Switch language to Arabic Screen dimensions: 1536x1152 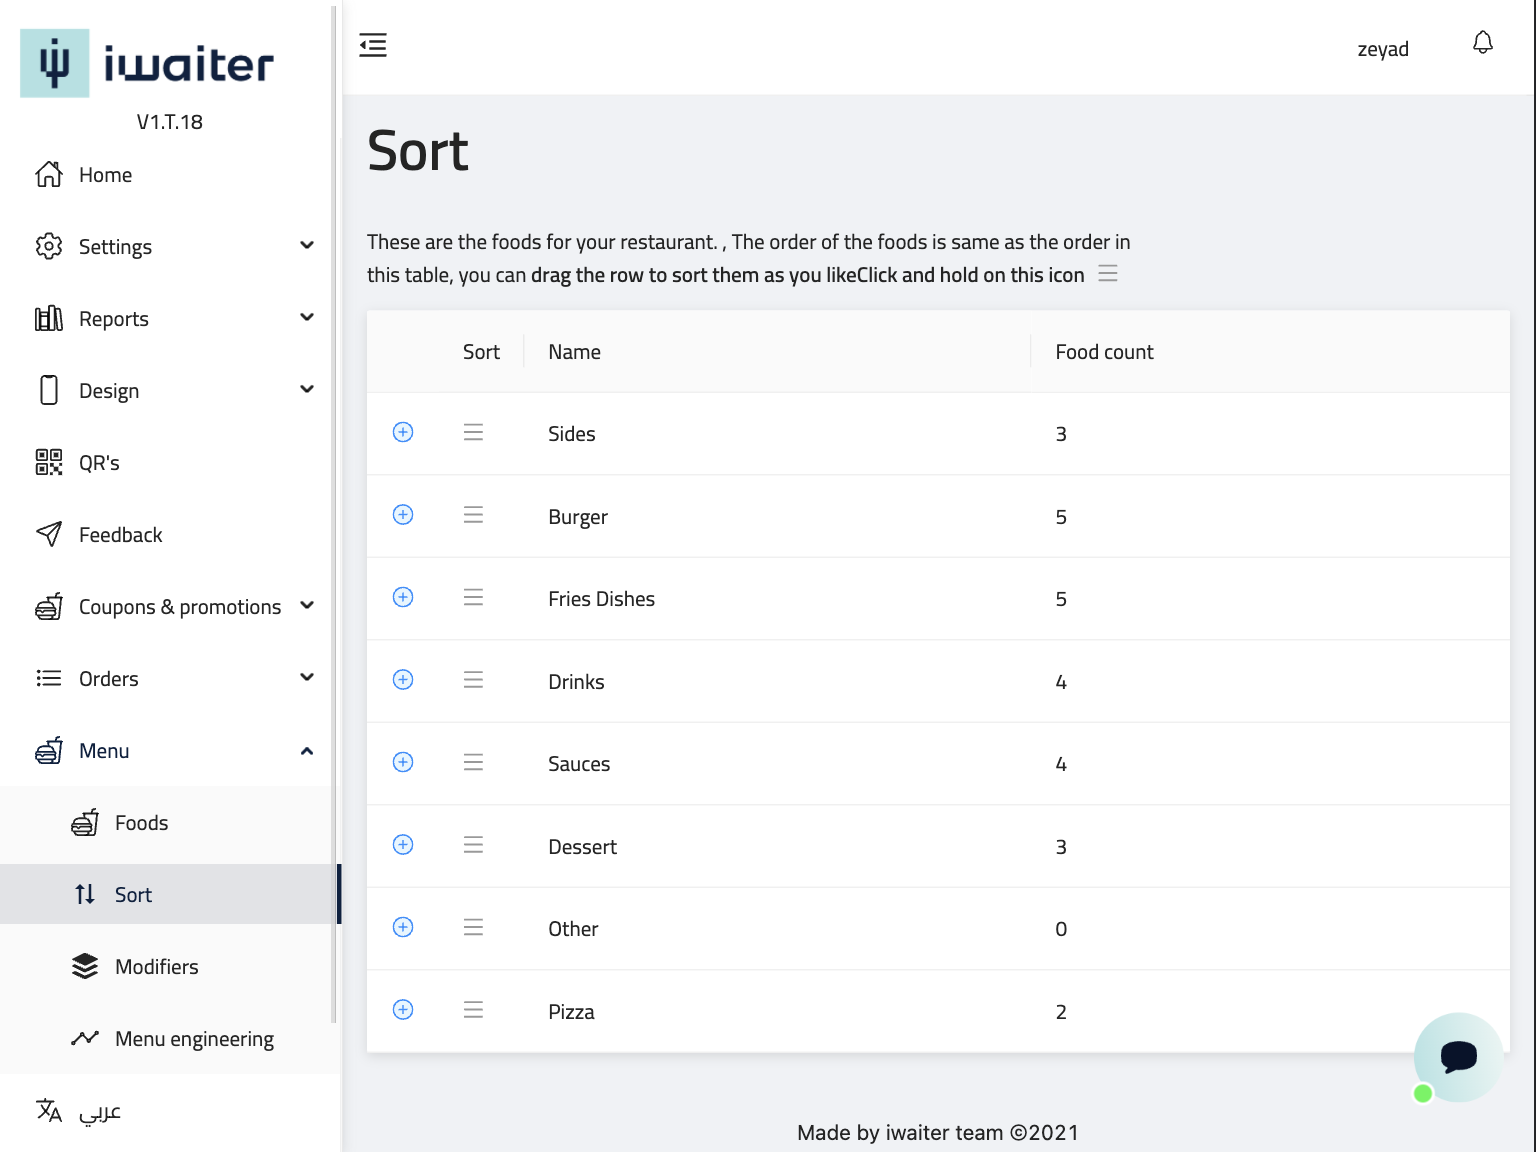tap(99, 1111)
